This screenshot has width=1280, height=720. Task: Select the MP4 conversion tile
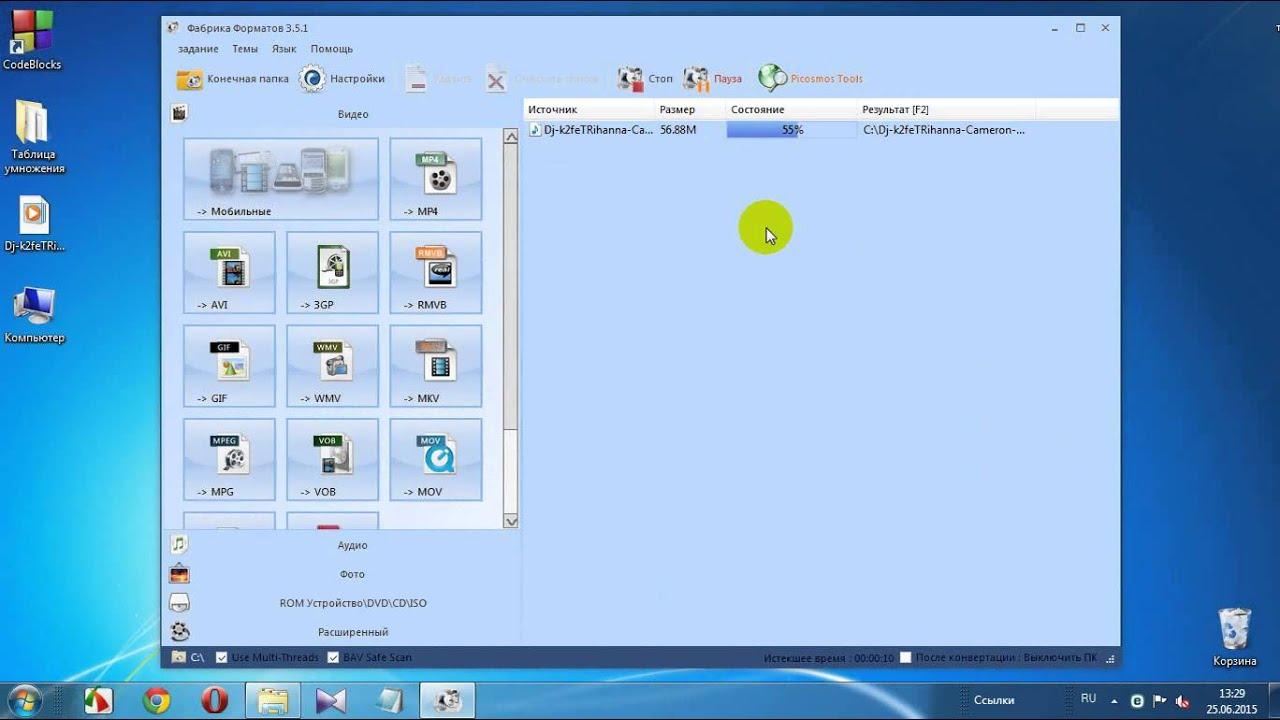coord(435,179)
